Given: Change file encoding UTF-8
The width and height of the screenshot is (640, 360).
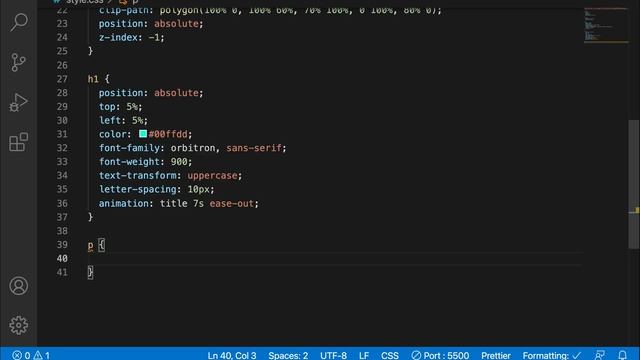Looking at the screenshot, I should (x=333, y=355).
